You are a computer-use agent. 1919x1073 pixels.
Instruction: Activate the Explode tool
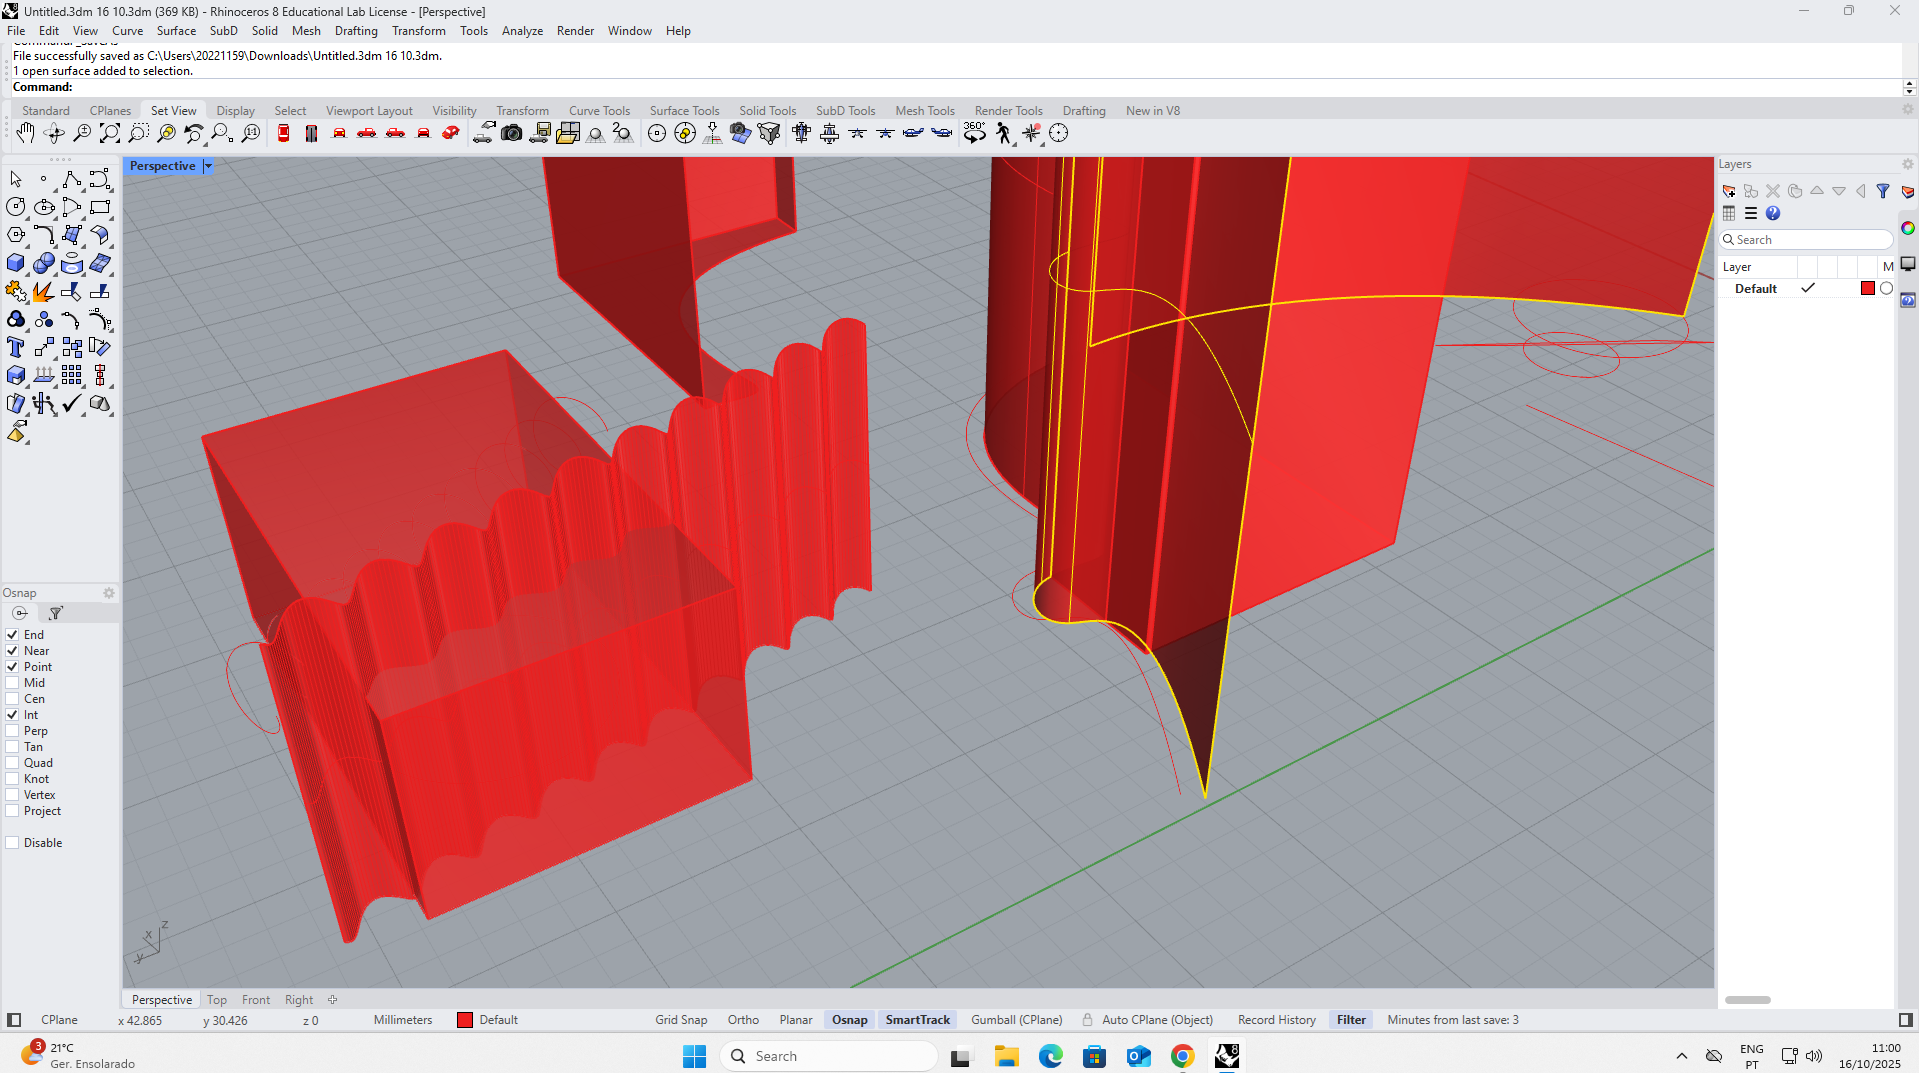click(43, 291)
